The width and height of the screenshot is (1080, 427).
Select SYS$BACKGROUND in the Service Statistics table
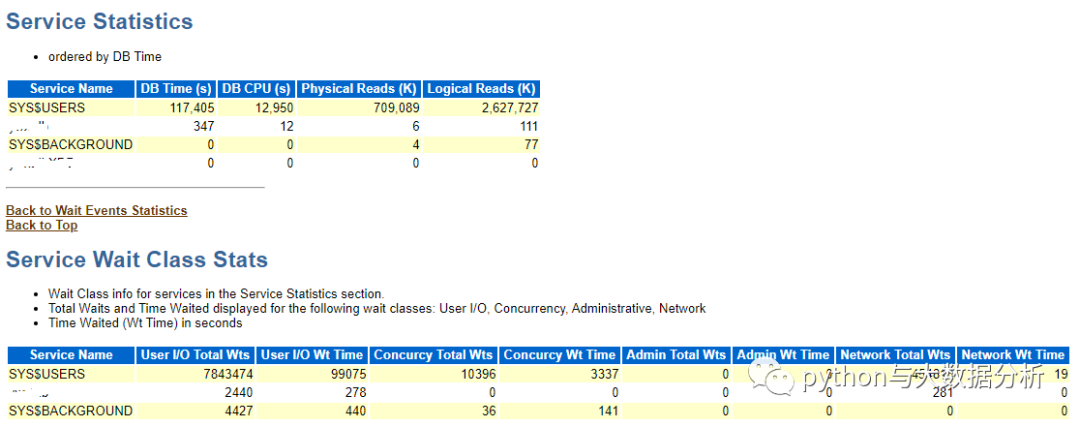[70, 145]
